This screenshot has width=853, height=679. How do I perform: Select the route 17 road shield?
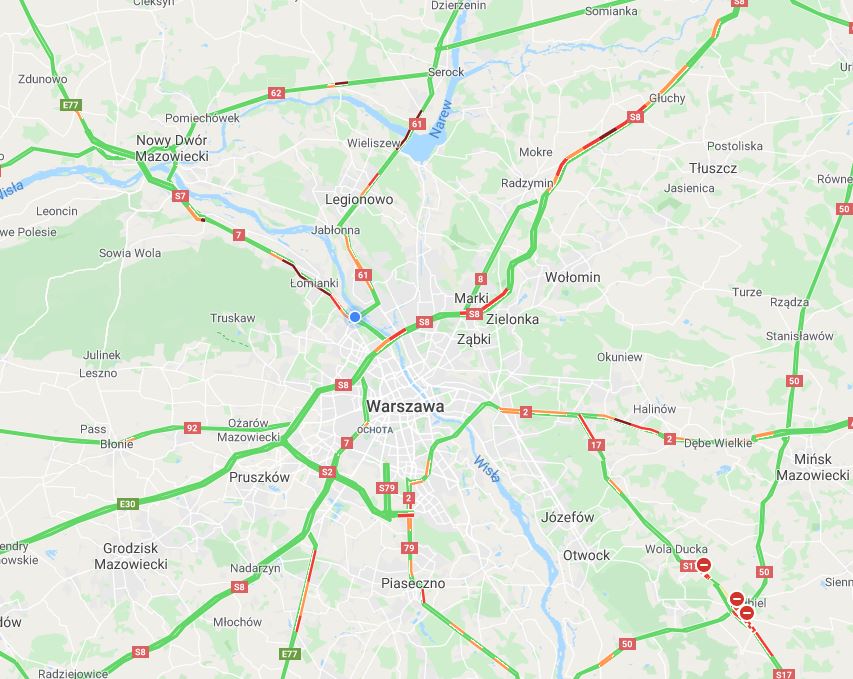(596, 445)
